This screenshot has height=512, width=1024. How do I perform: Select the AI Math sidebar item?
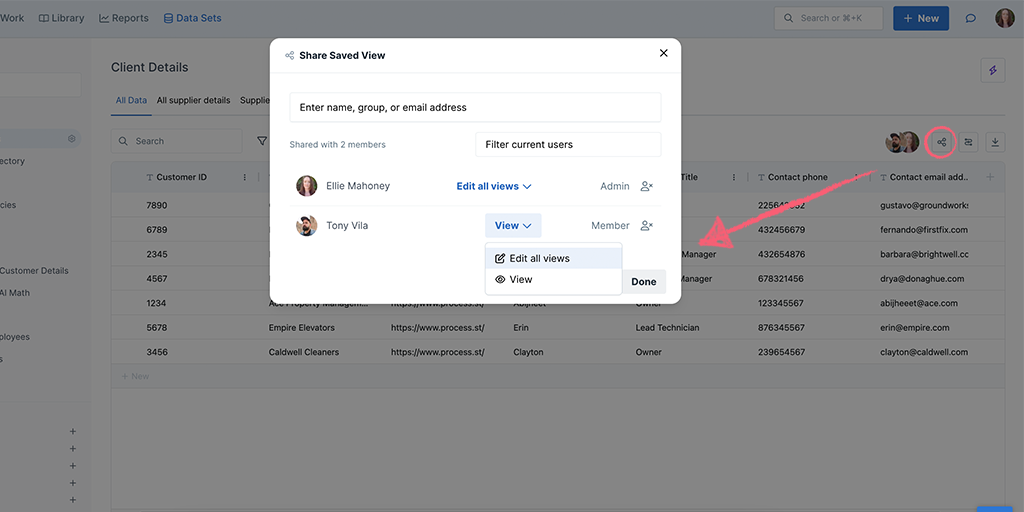15,293
